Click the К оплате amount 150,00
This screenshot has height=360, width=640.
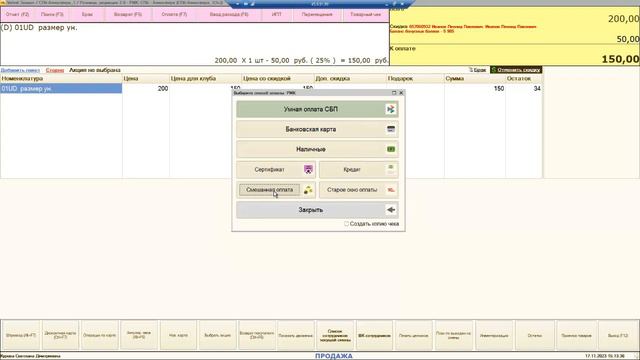620,59
